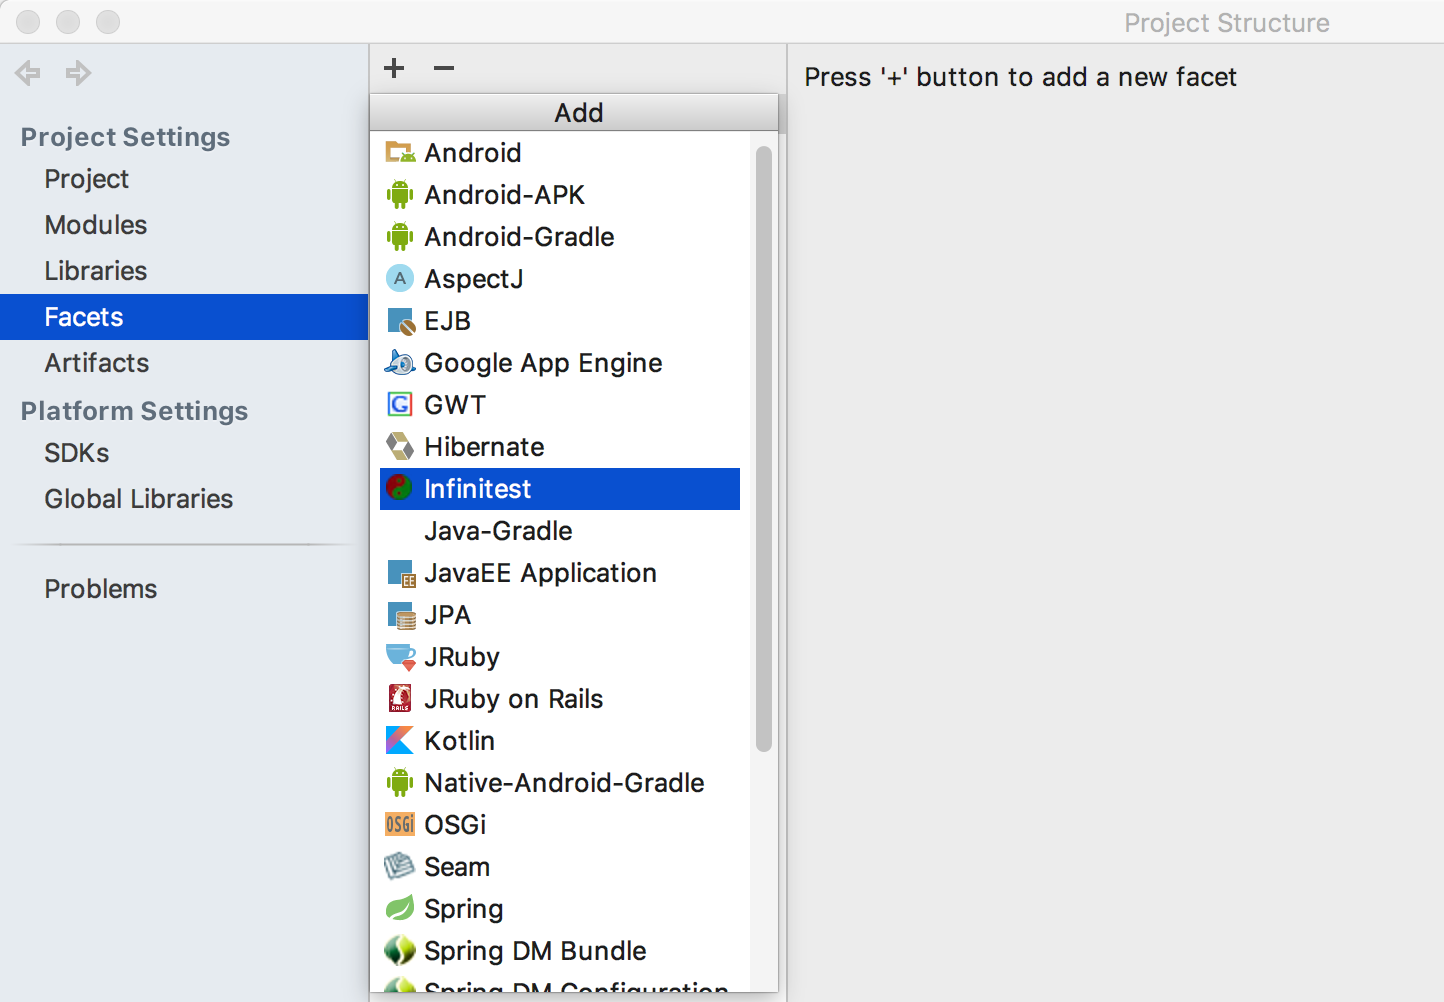Choose Native-Android-Gradle label
Image resolution: width=1444 pixels, height=1002 pixels.
coord(565,783)
